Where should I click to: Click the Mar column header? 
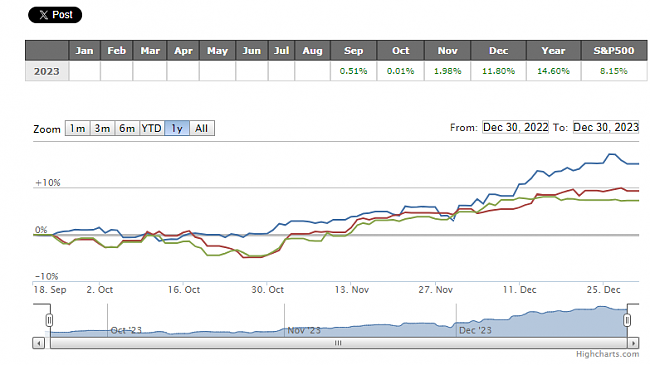coord(150,51)
